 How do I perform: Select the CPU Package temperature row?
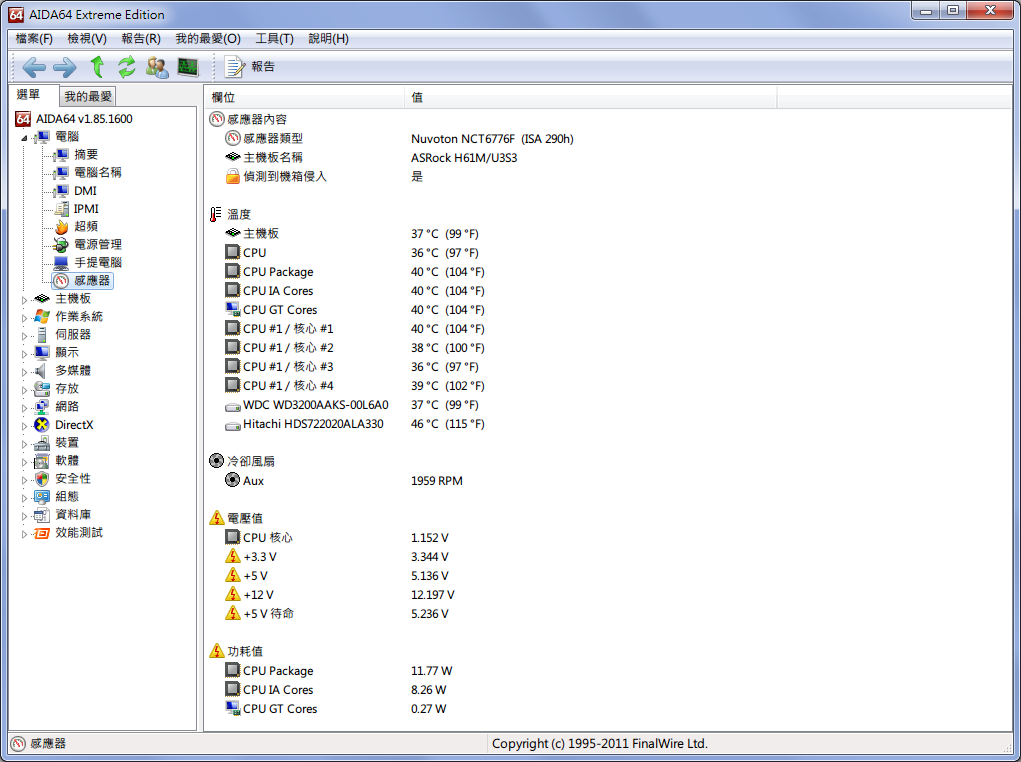(354, 272)
